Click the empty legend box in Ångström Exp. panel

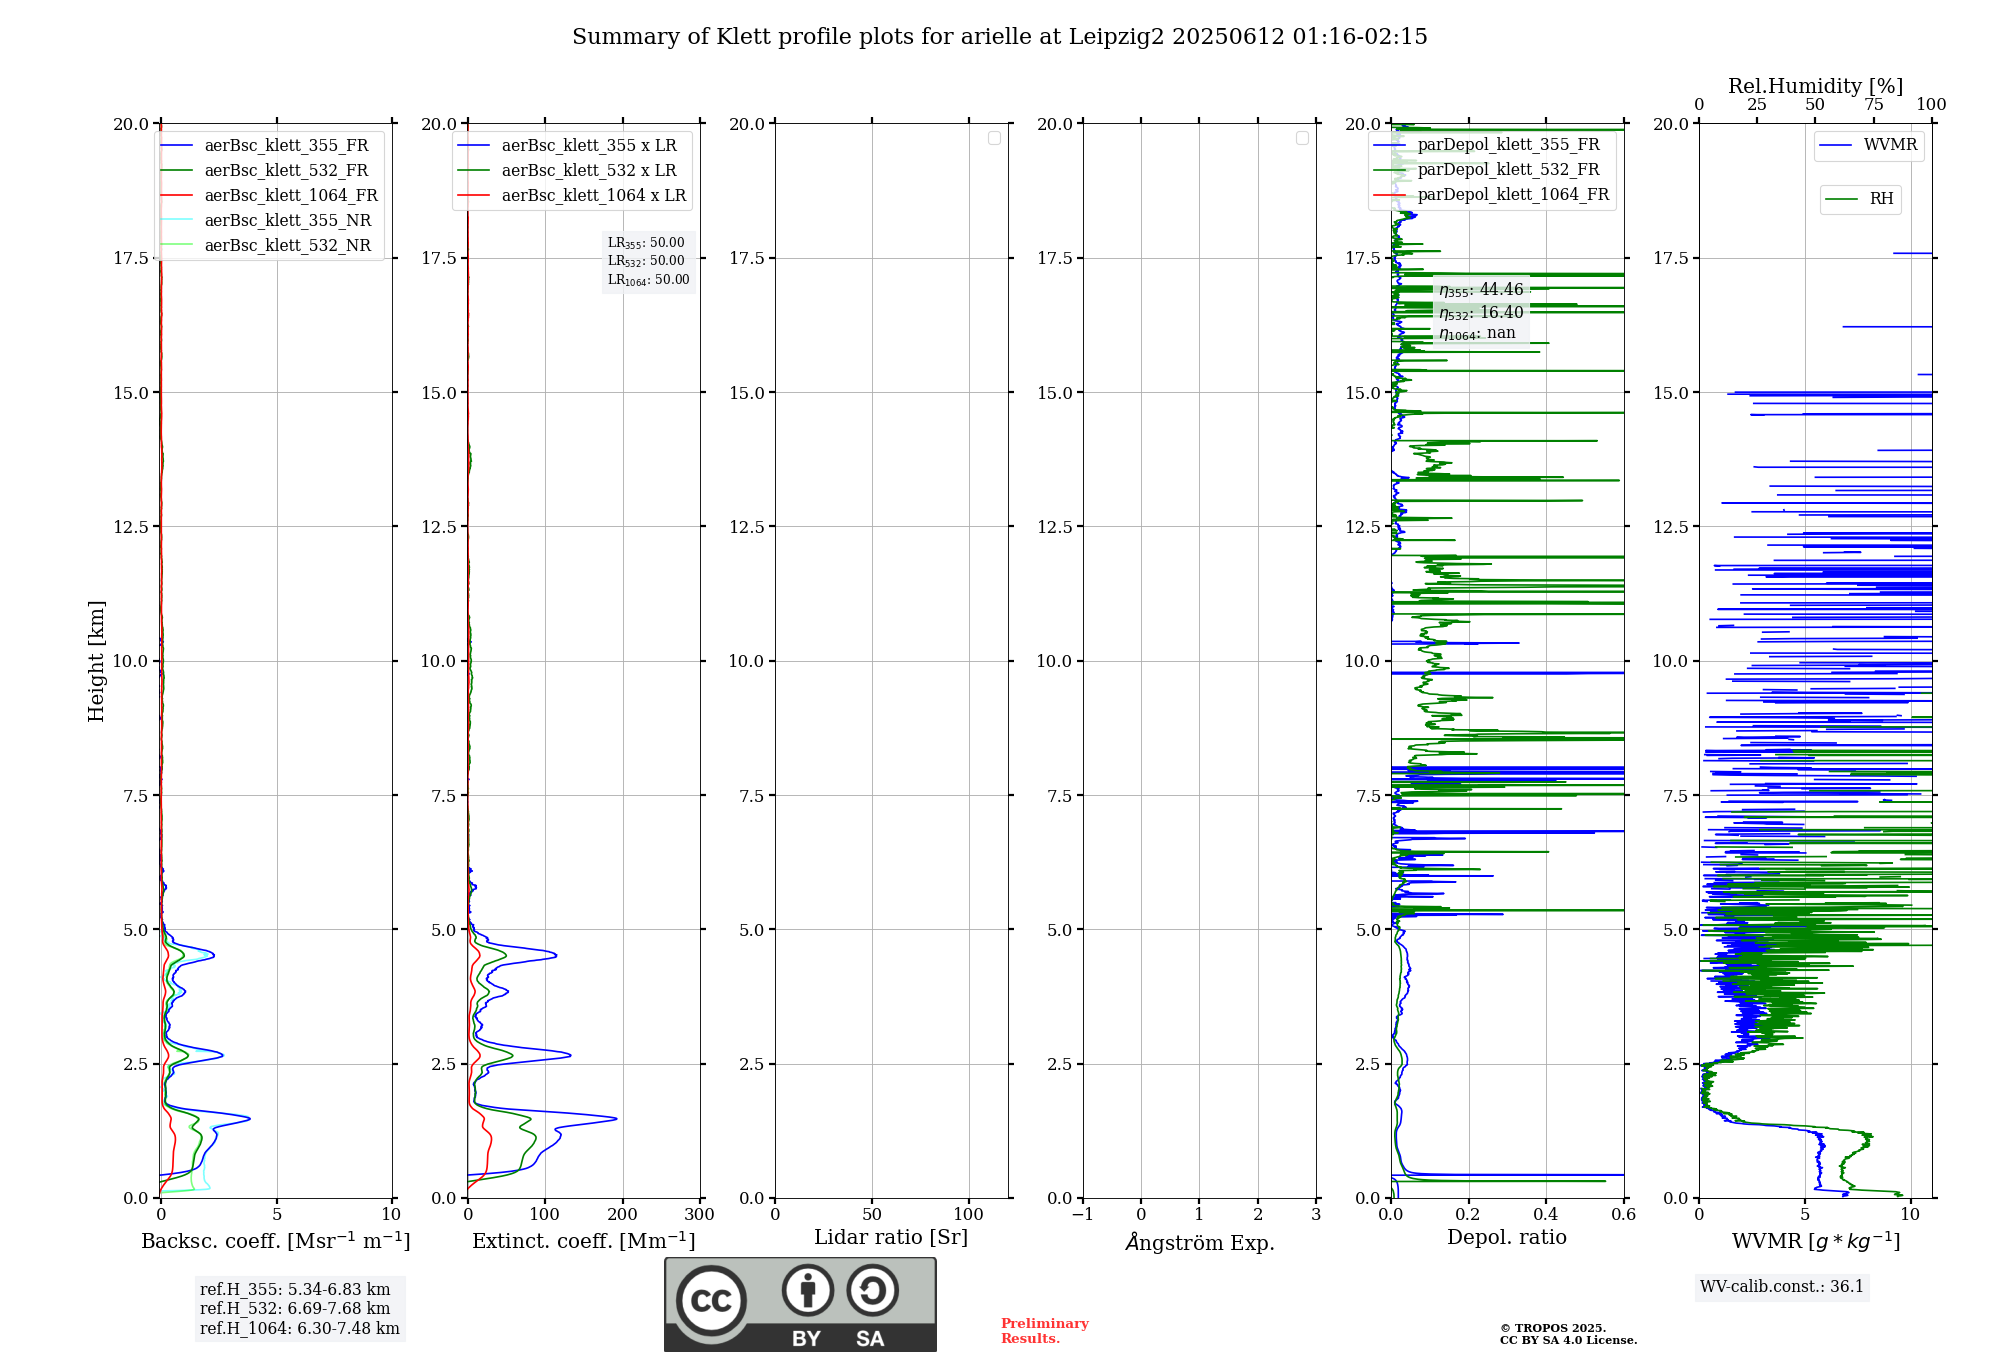tap(1302, 138)
